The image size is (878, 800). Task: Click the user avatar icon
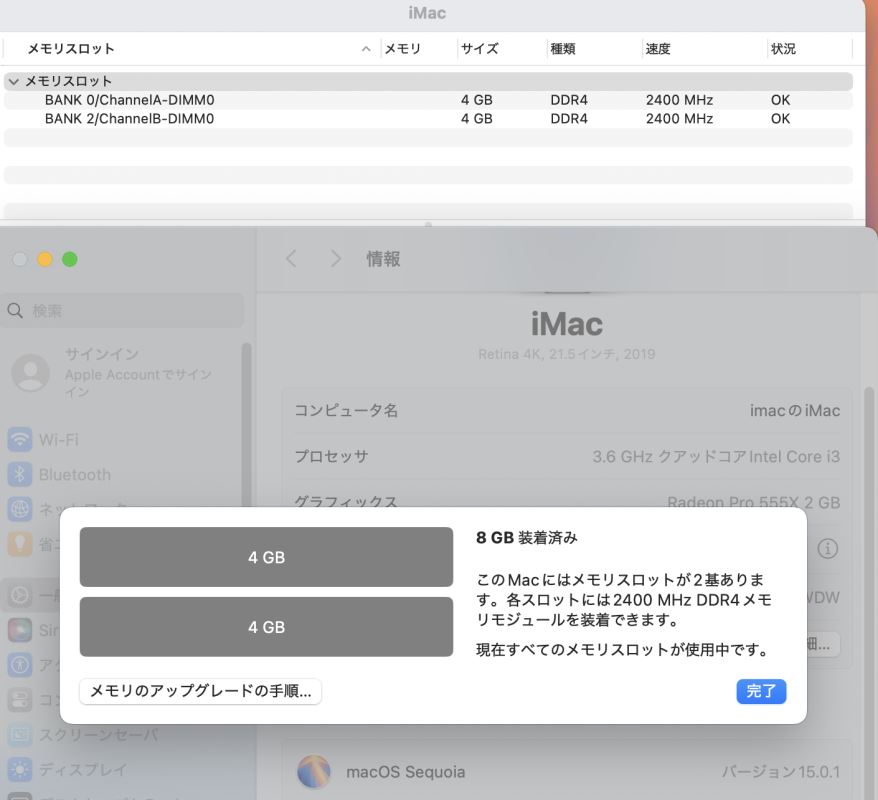pyautogui.click(x=30, y=372)
